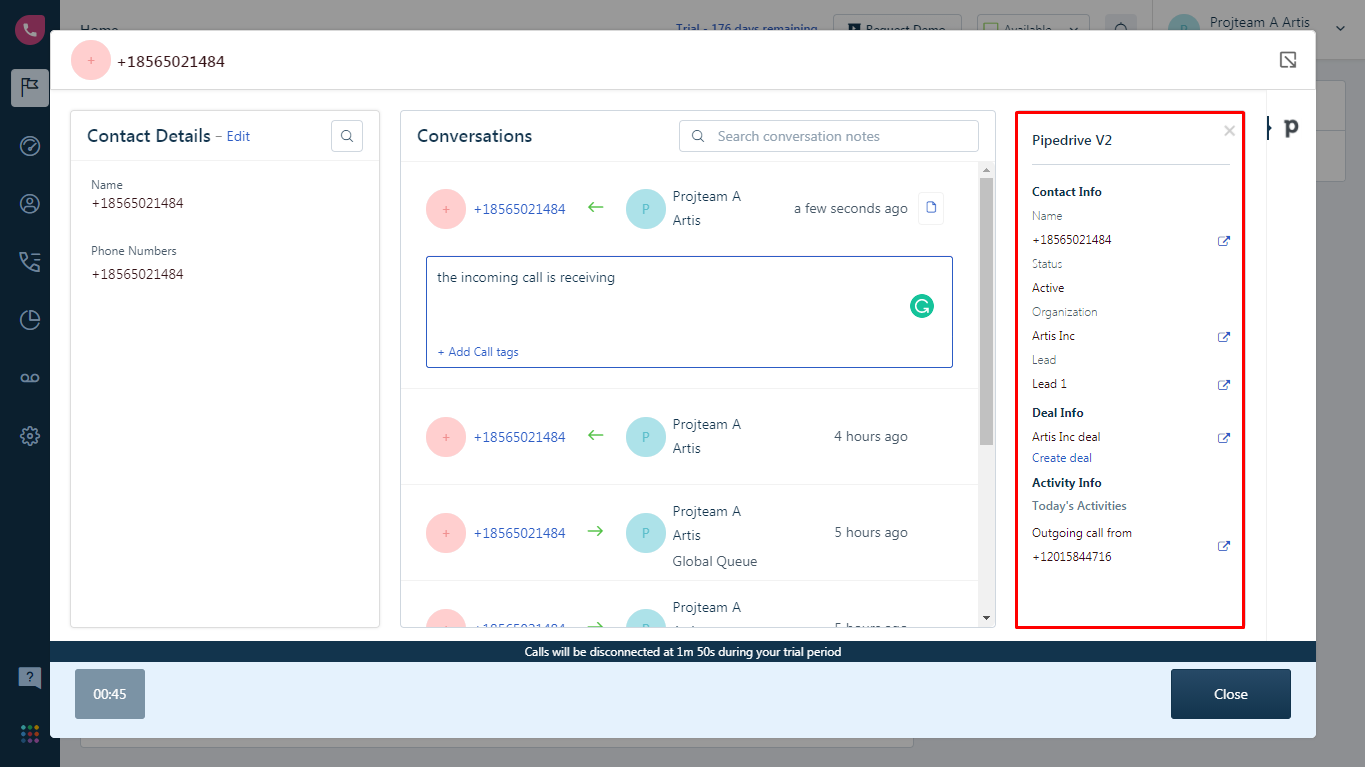
Task: Open the app switcher dots icon
Action: [30, 734]
